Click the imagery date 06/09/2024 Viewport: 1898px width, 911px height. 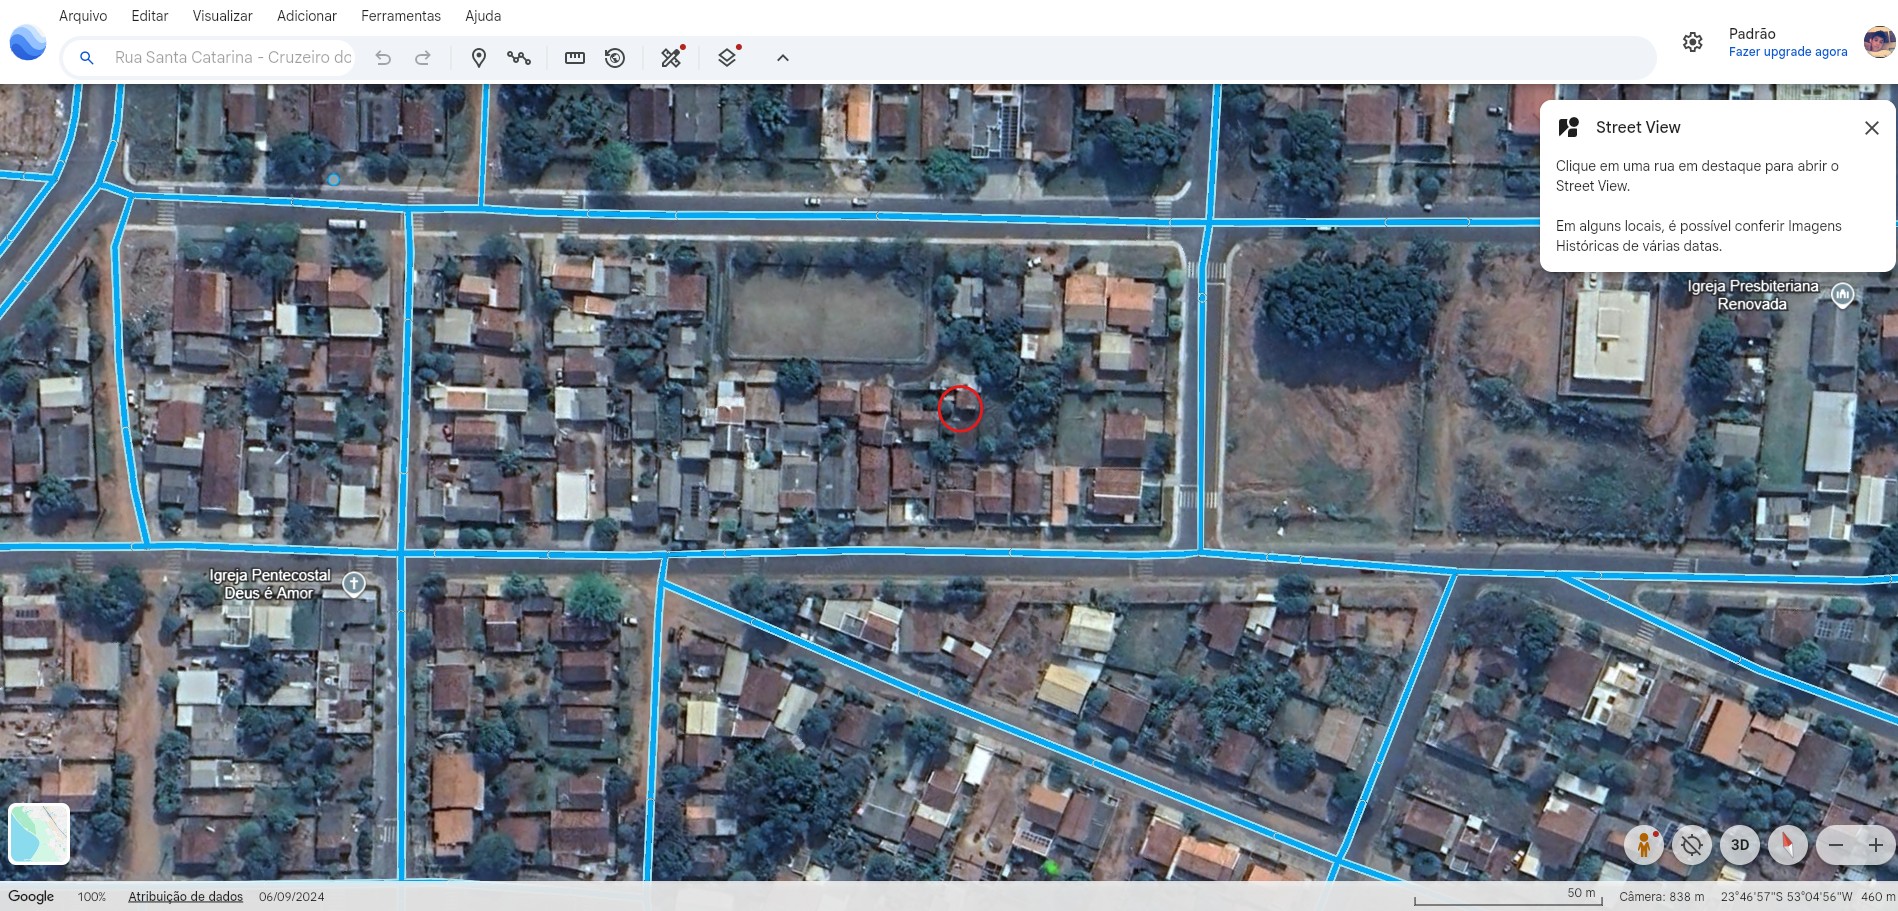[x=292, y=897]
